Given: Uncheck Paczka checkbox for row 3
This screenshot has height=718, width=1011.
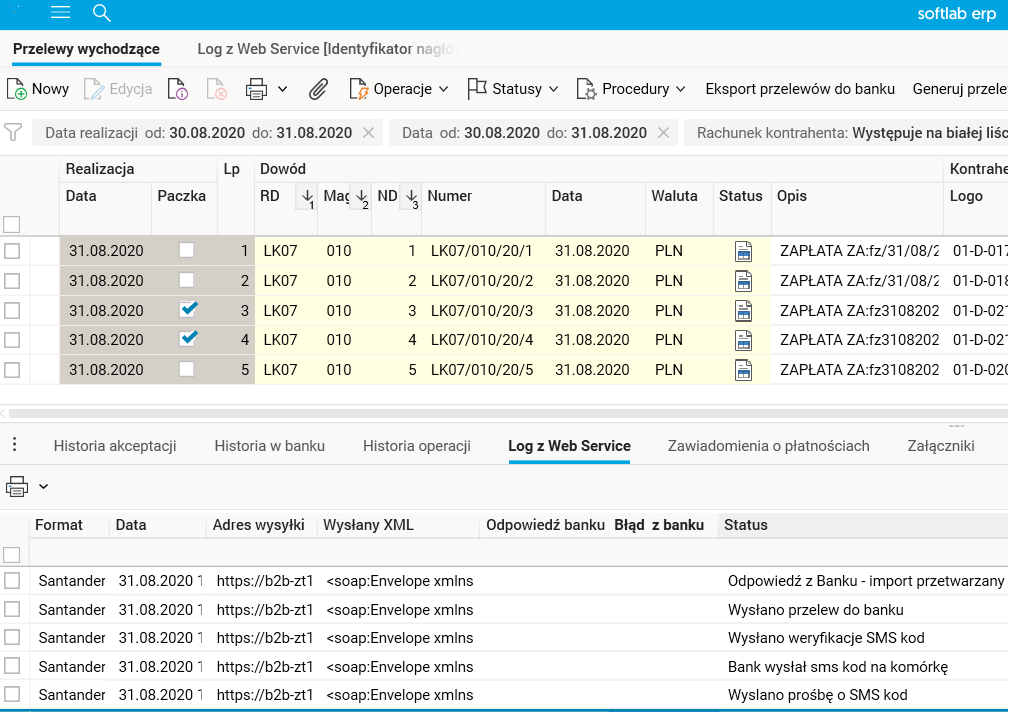Looking at the screenshot, I should point(187,310).
